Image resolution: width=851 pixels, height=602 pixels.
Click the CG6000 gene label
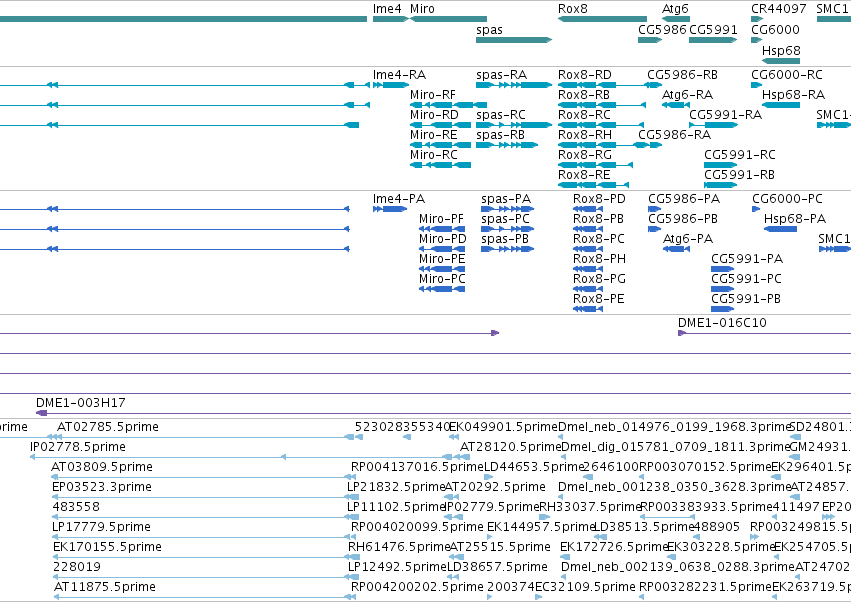(775, 30)
